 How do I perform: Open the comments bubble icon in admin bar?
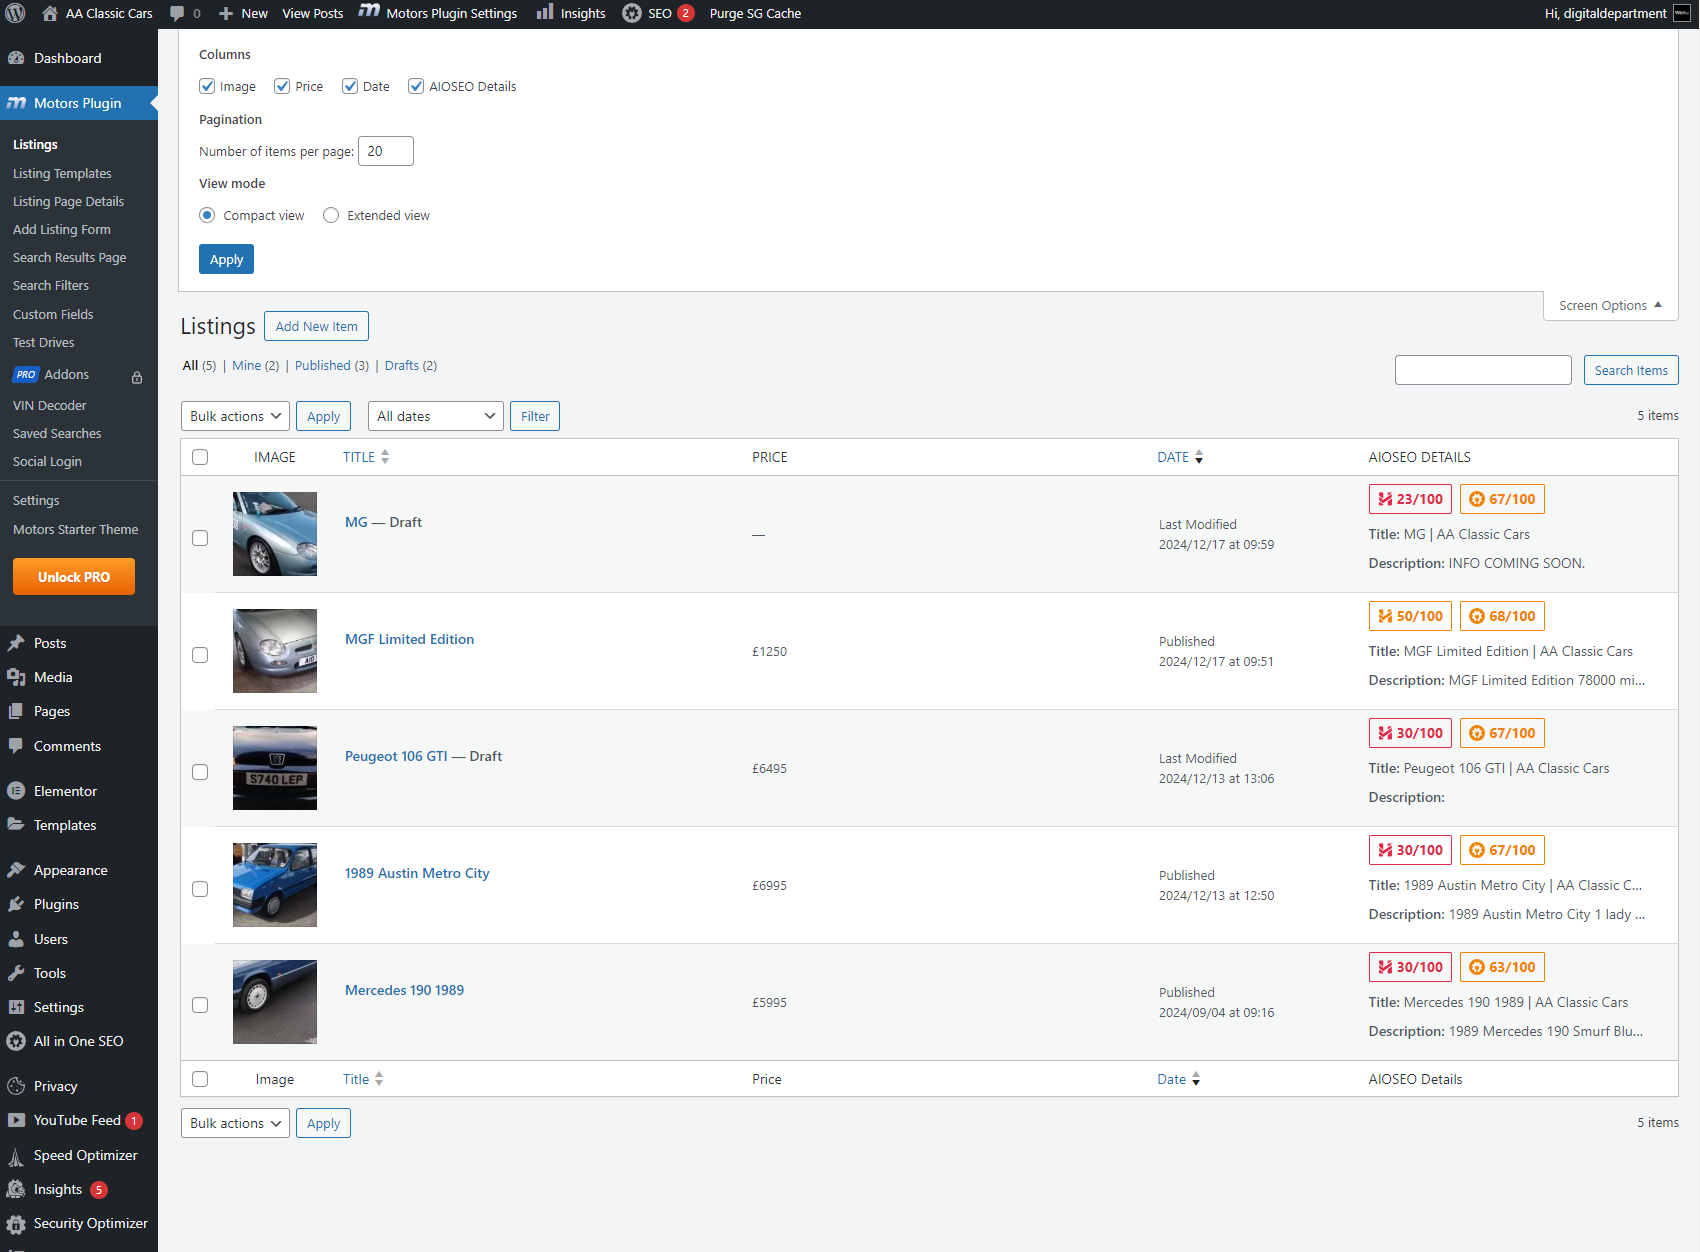[177, 14]
